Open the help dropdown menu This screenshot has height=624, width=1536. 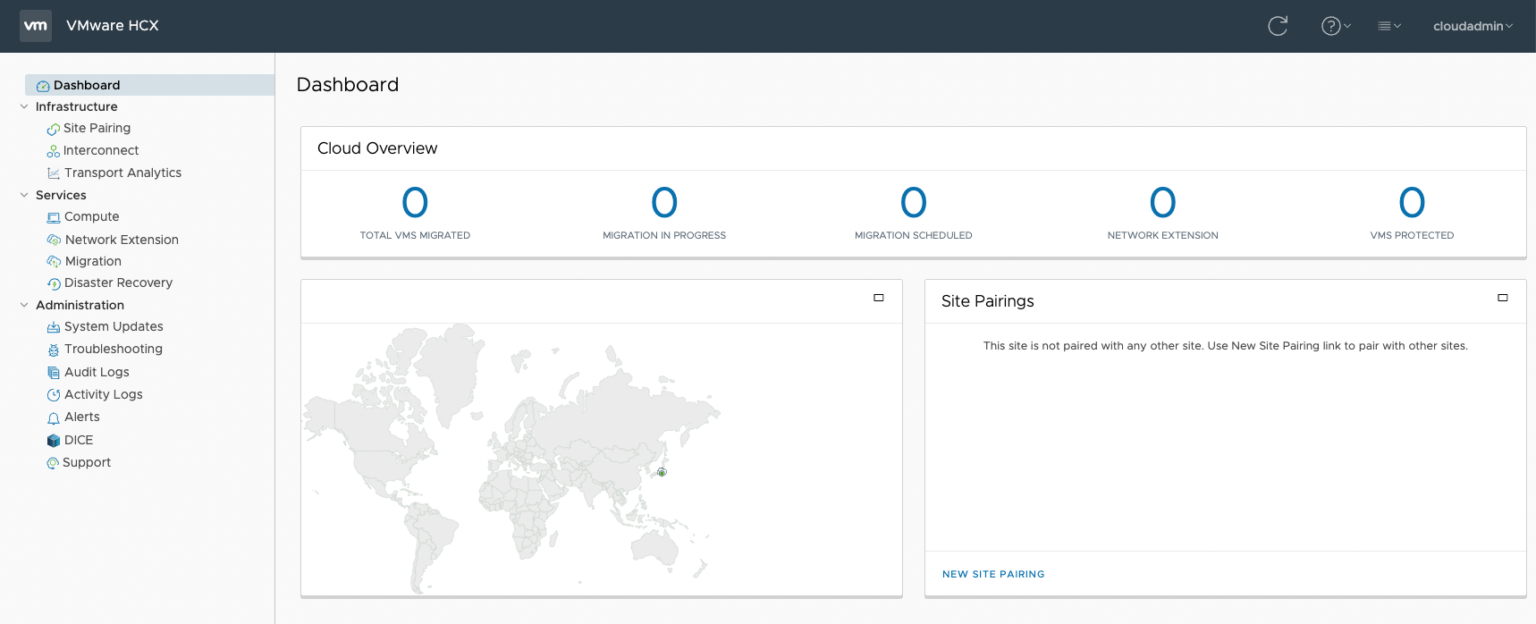1336,26
